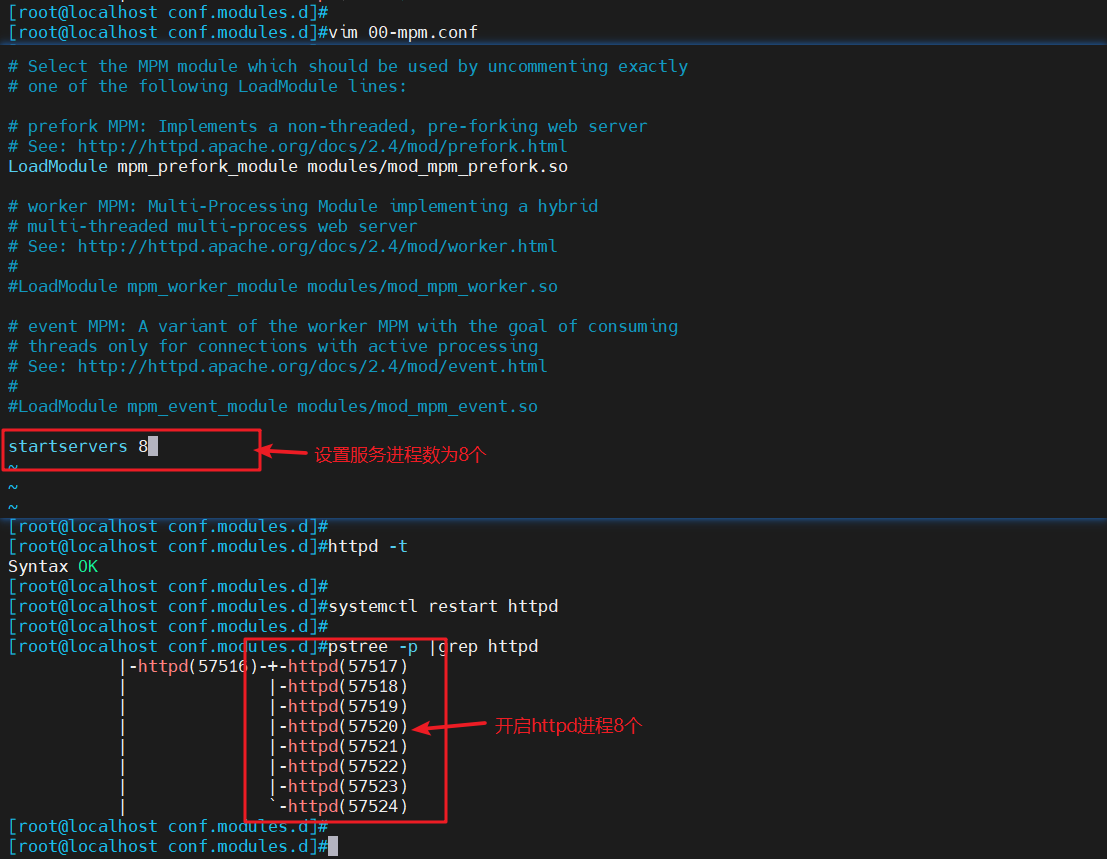Click the 'systemctl restart httpd' command
This screenshot has width=1107, height=859.
click(443, 606)
